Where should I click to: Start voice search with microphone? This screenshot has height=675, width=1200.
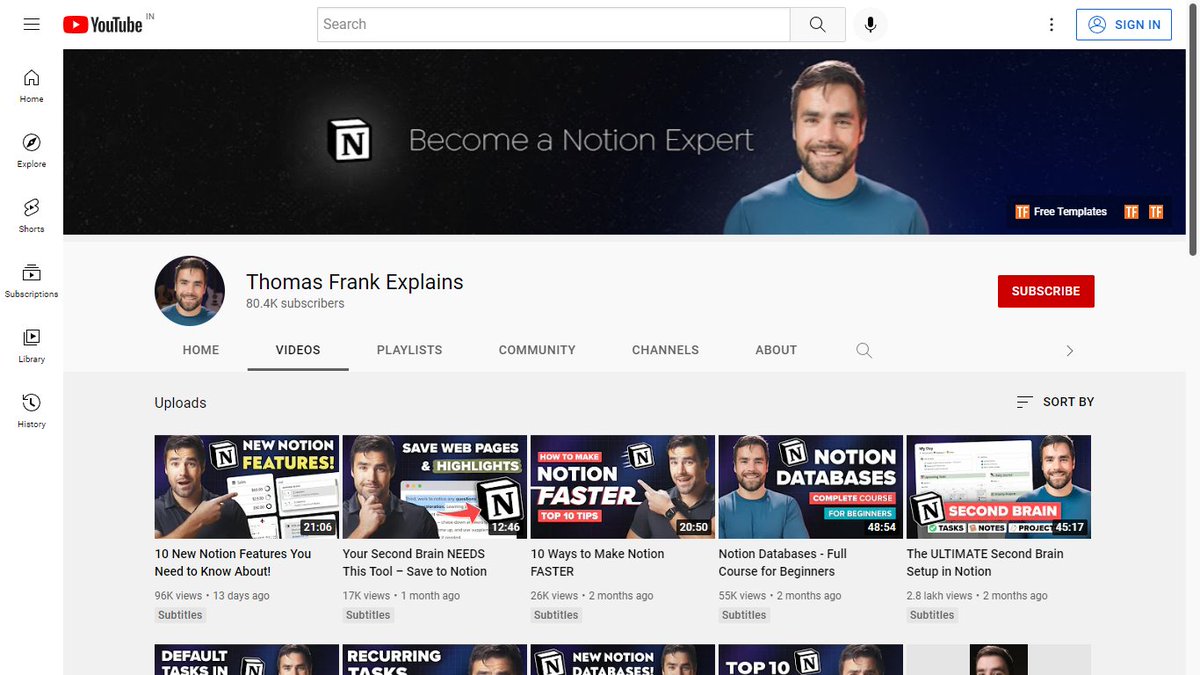coord(870,24)
